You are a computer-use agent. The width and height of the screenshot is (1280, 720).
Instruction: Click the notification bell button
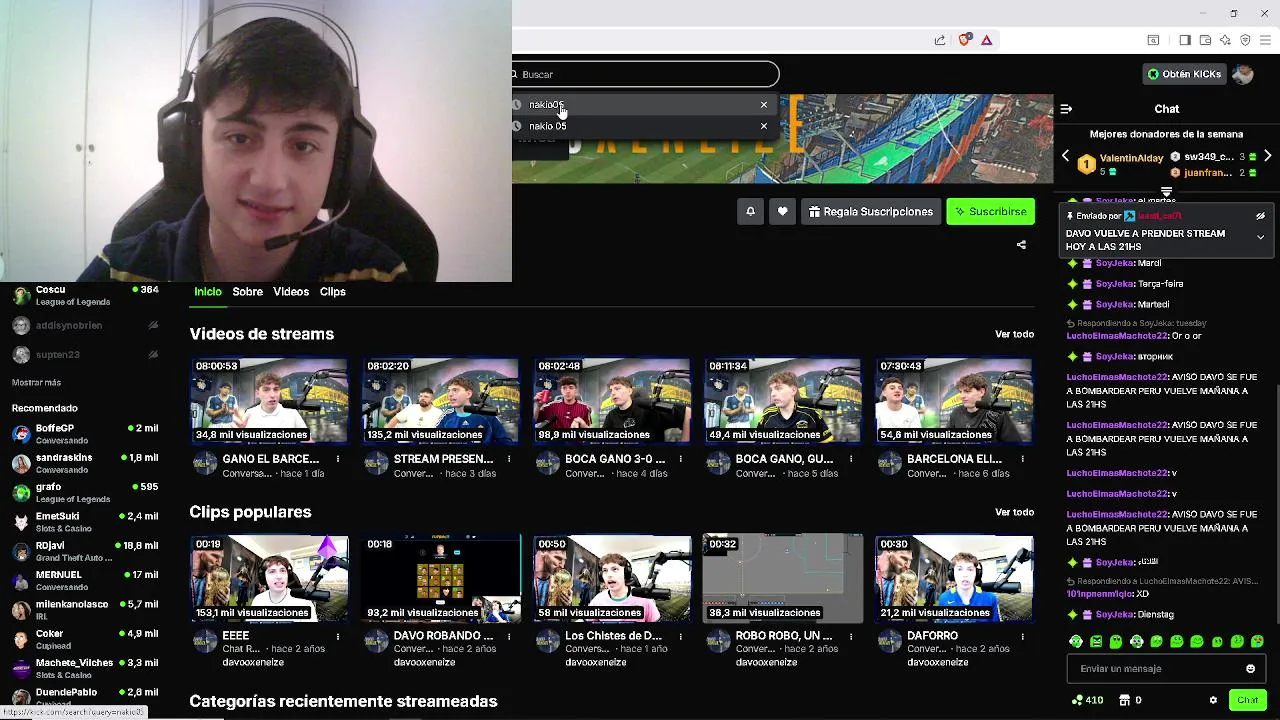[x=750, y=212]
